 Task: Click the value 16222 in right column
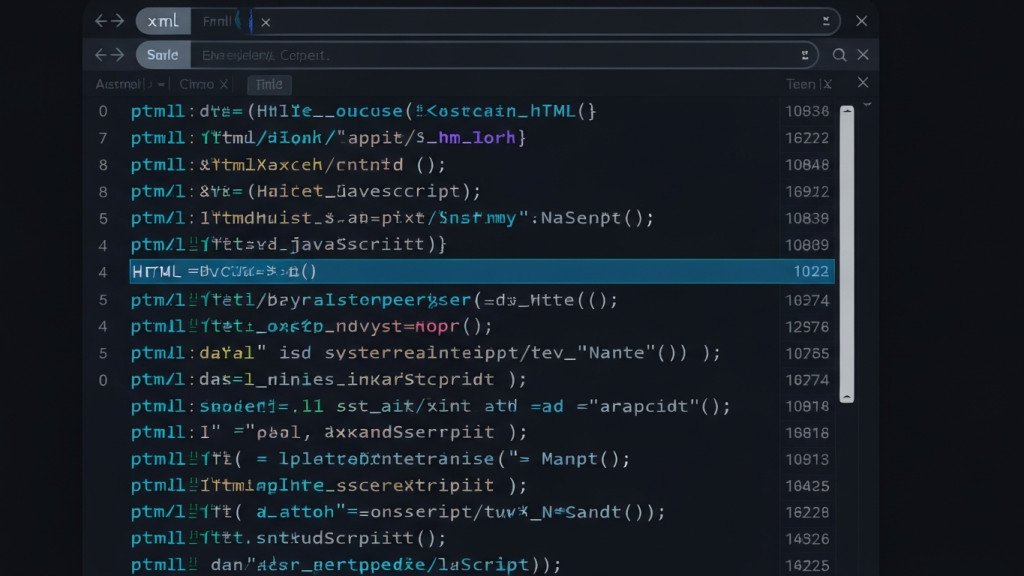(807, 138)
